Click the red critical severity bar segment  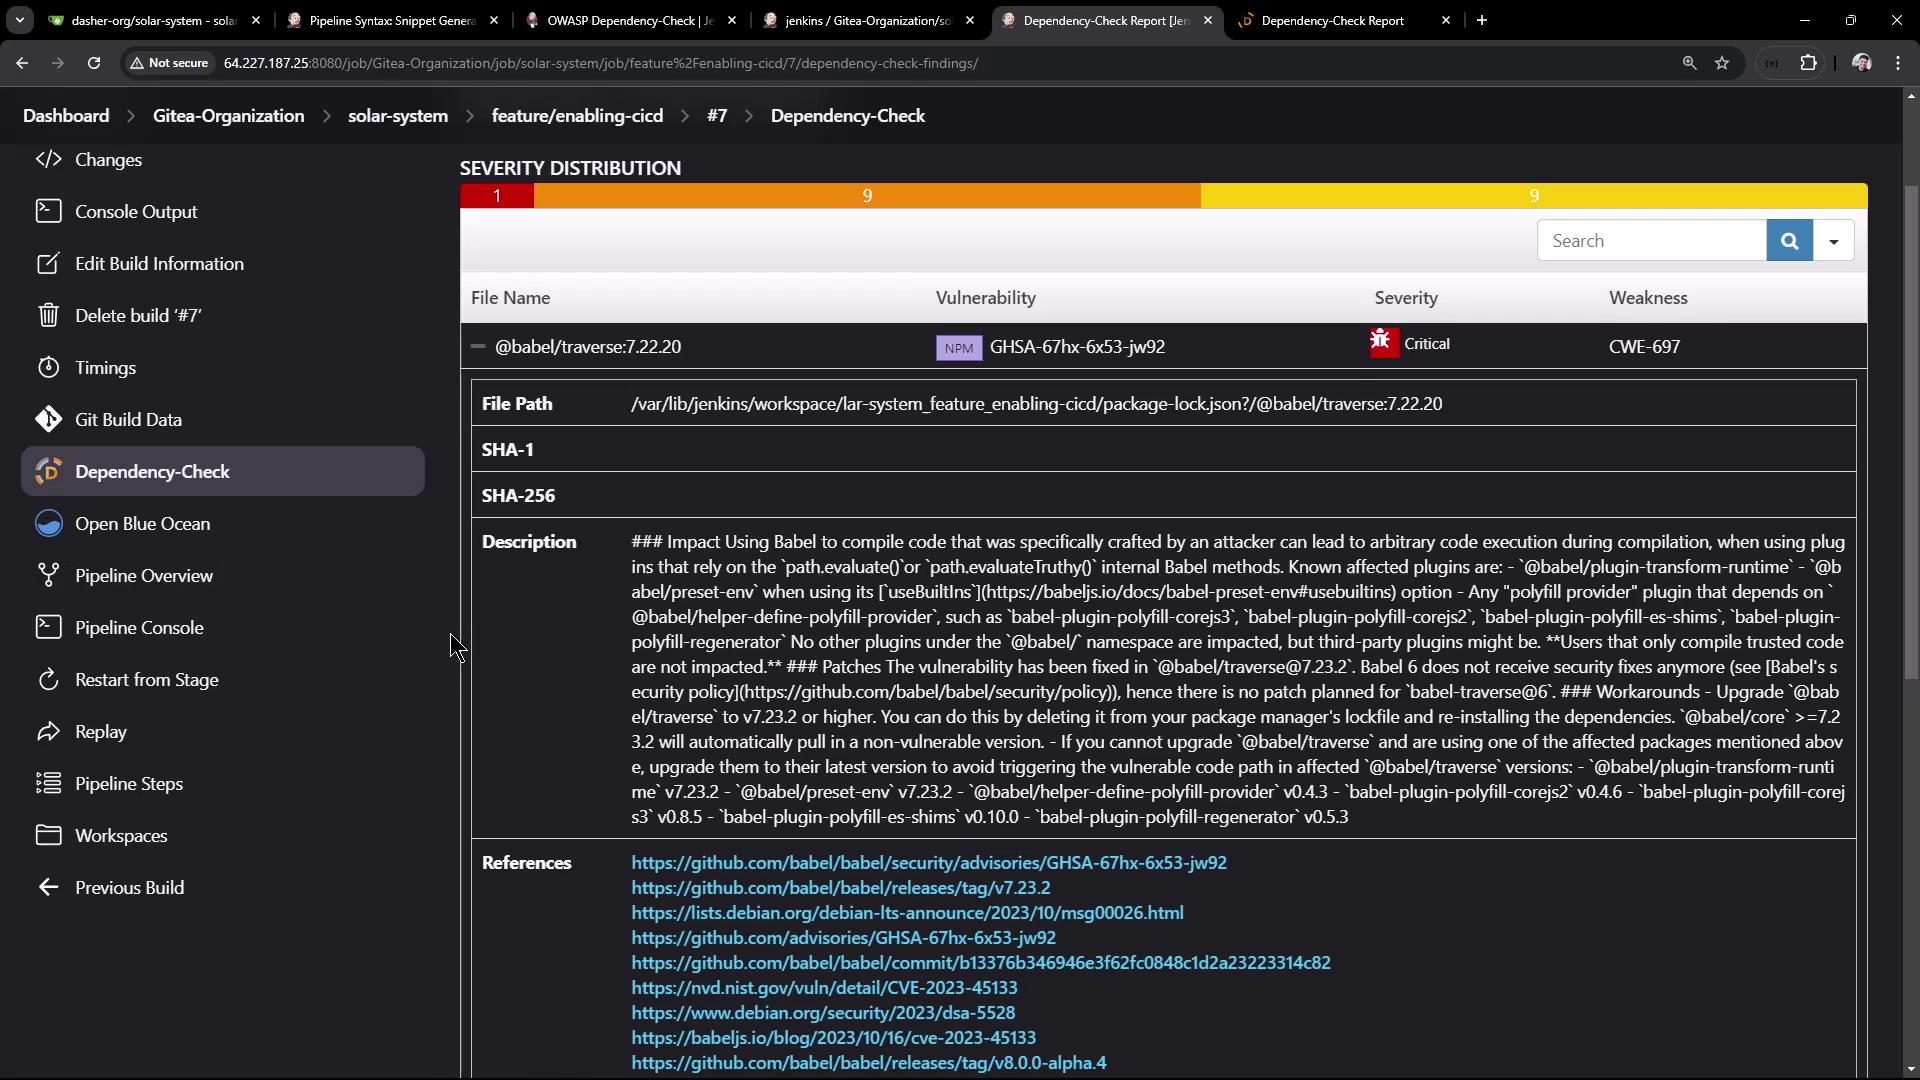(x=496, y=196)
